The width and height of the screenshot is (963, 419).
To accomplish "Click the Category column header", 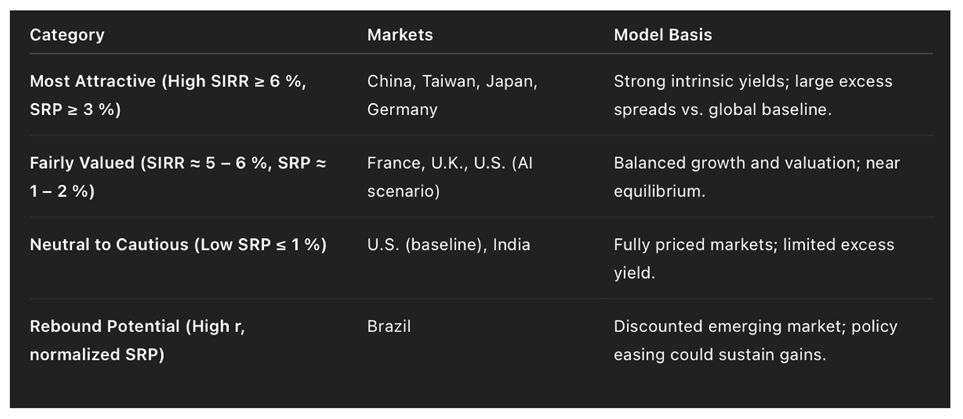I will pyautogui.click(x=67, y=35).
